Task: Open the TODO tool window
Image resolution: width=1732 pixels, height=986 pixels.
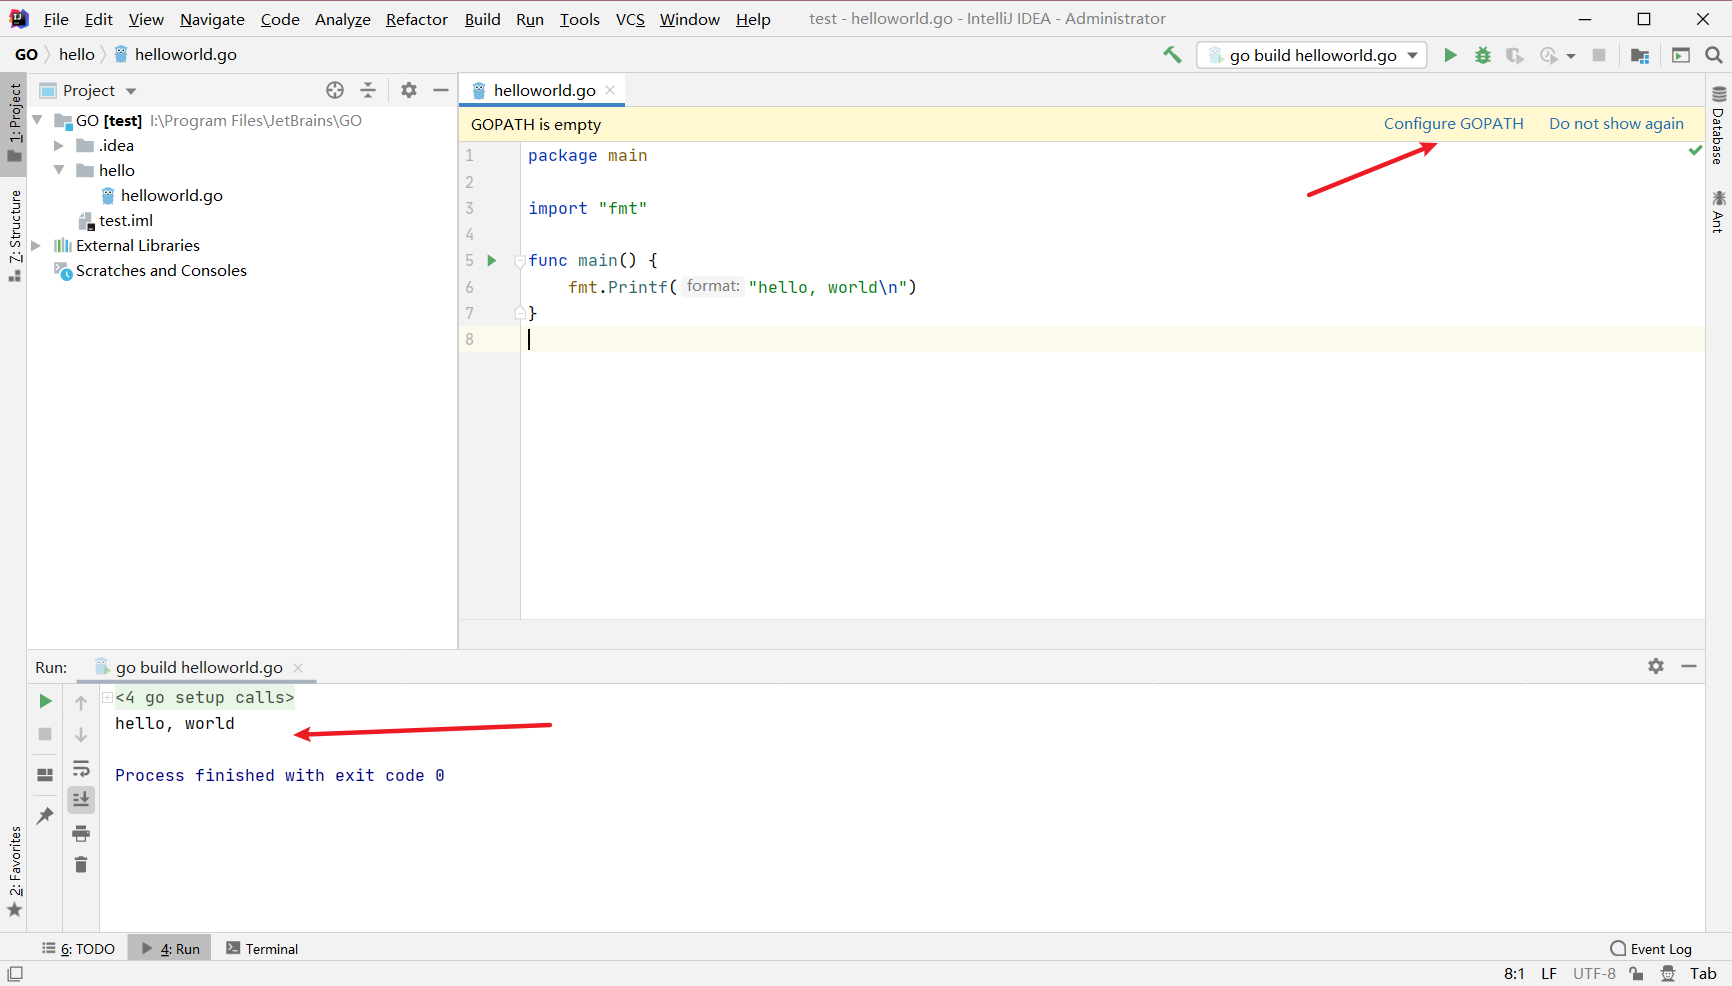Action: [79, 948]
